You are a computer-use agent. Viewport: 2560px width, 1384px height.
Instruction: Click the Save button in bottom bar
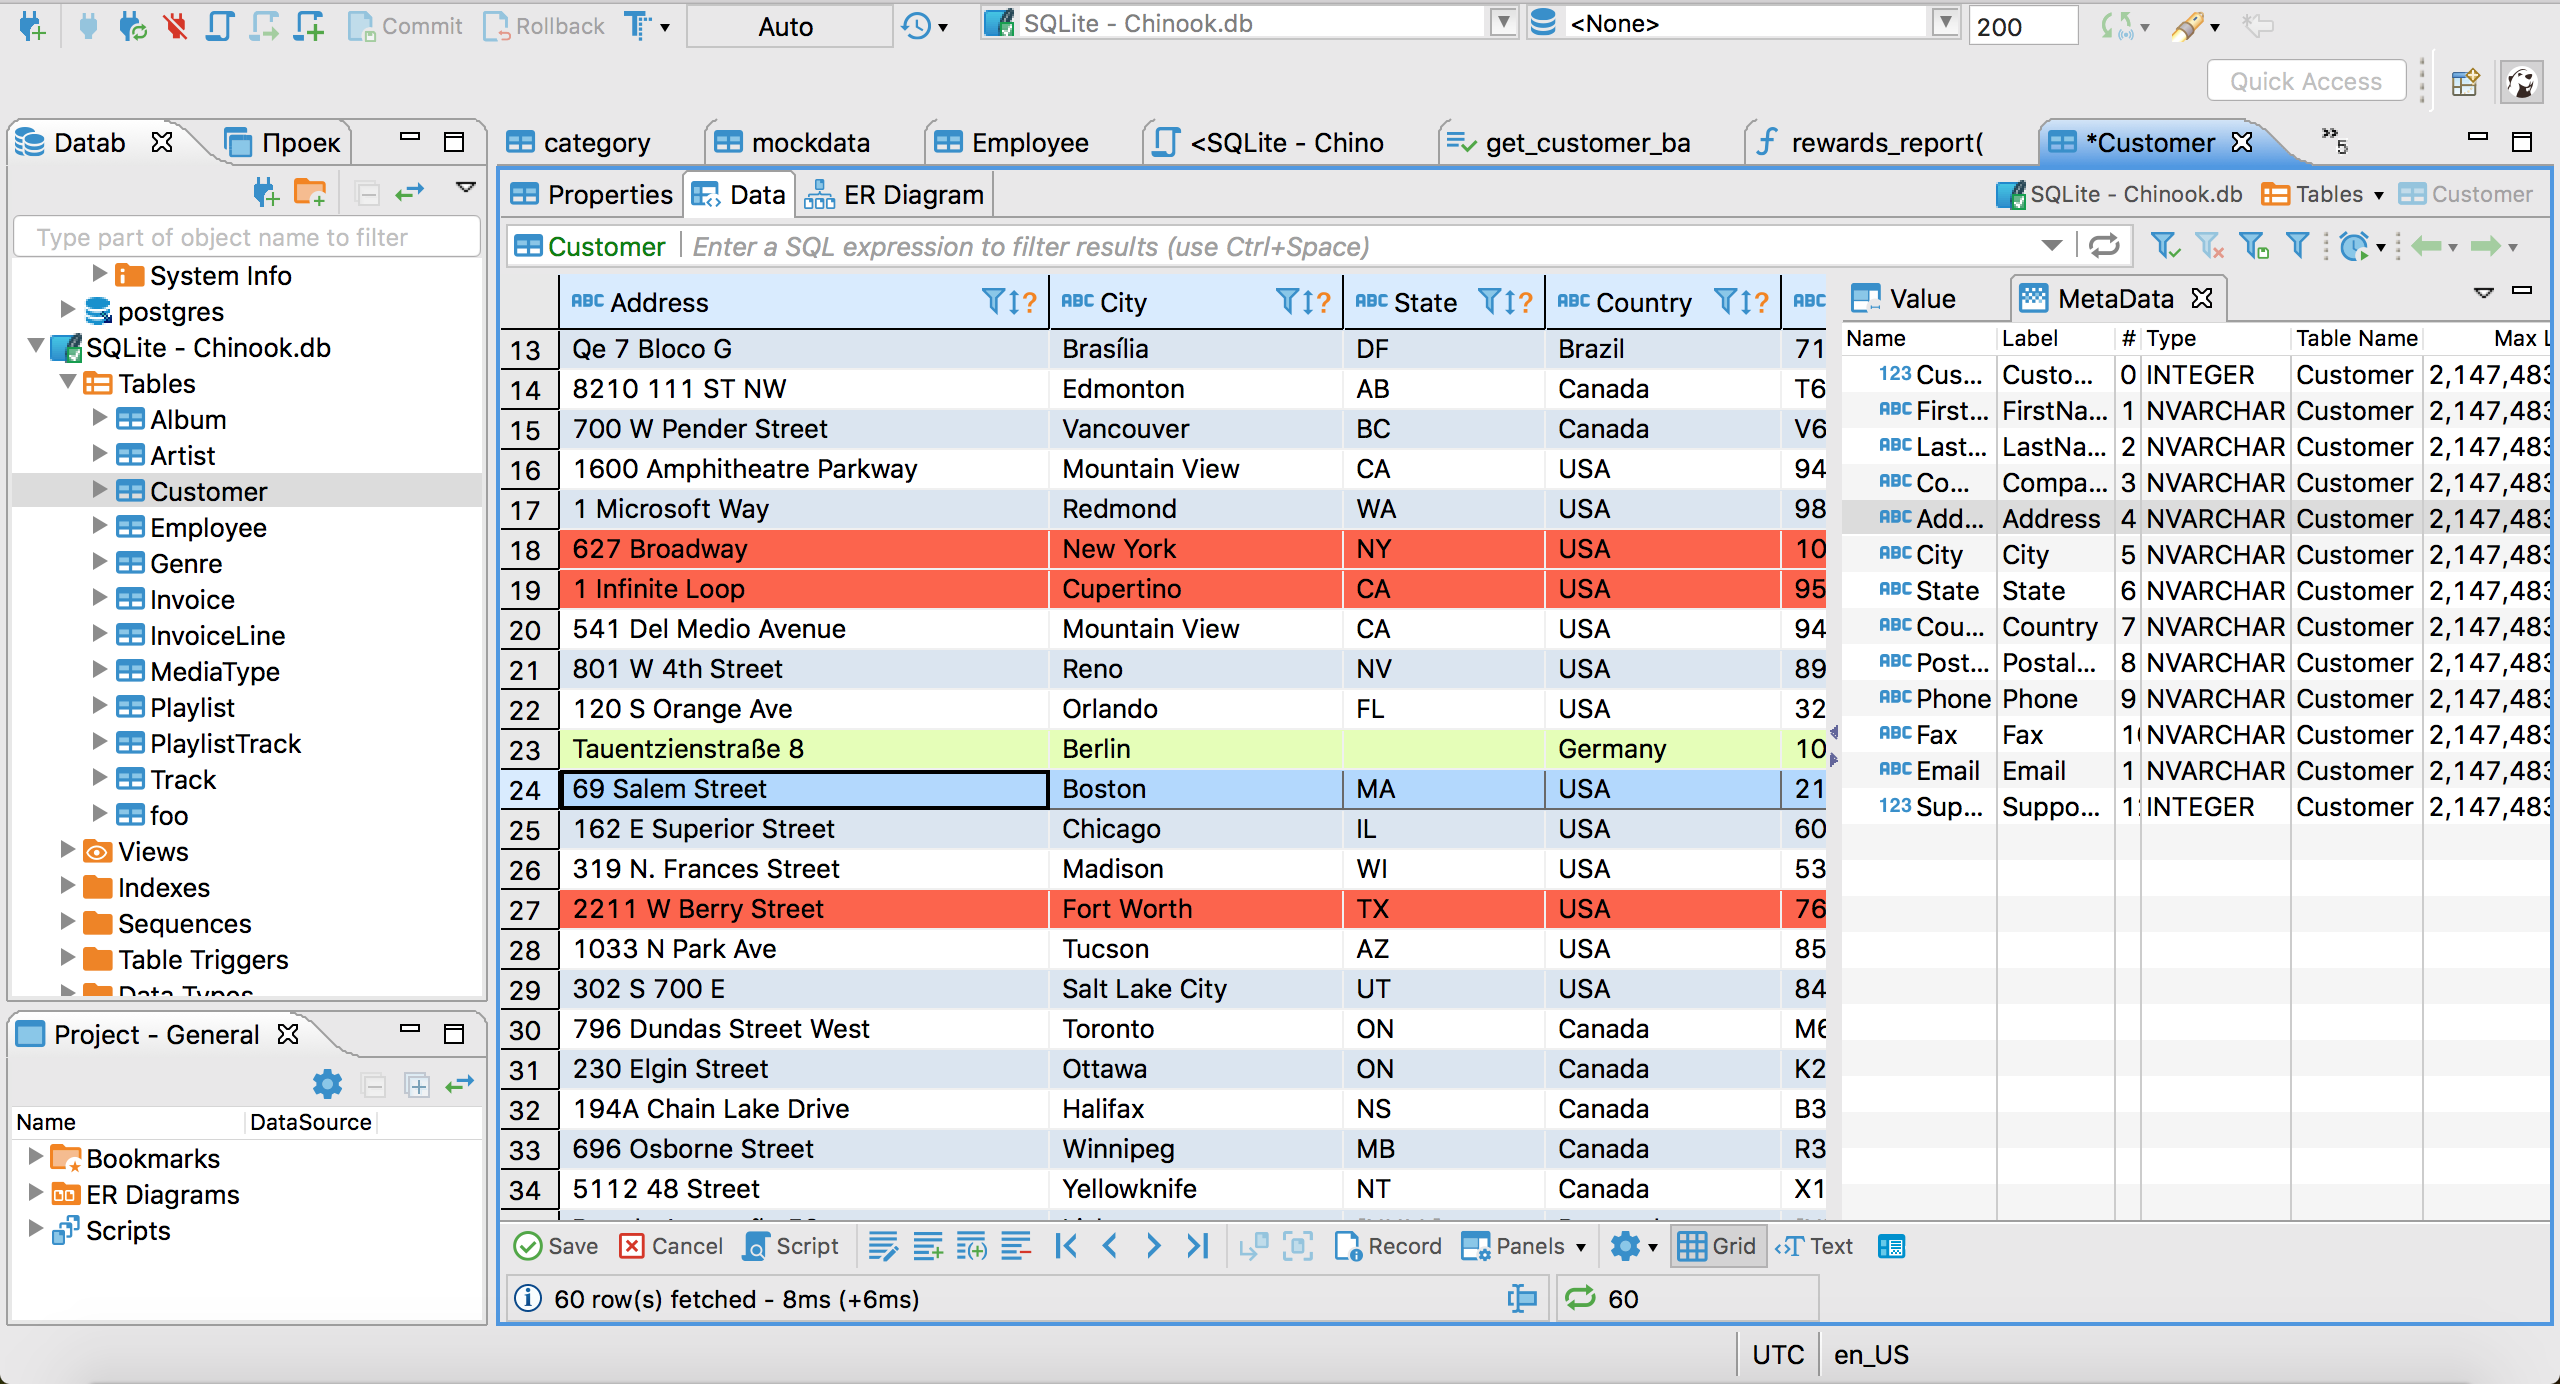click(561, 1248)
